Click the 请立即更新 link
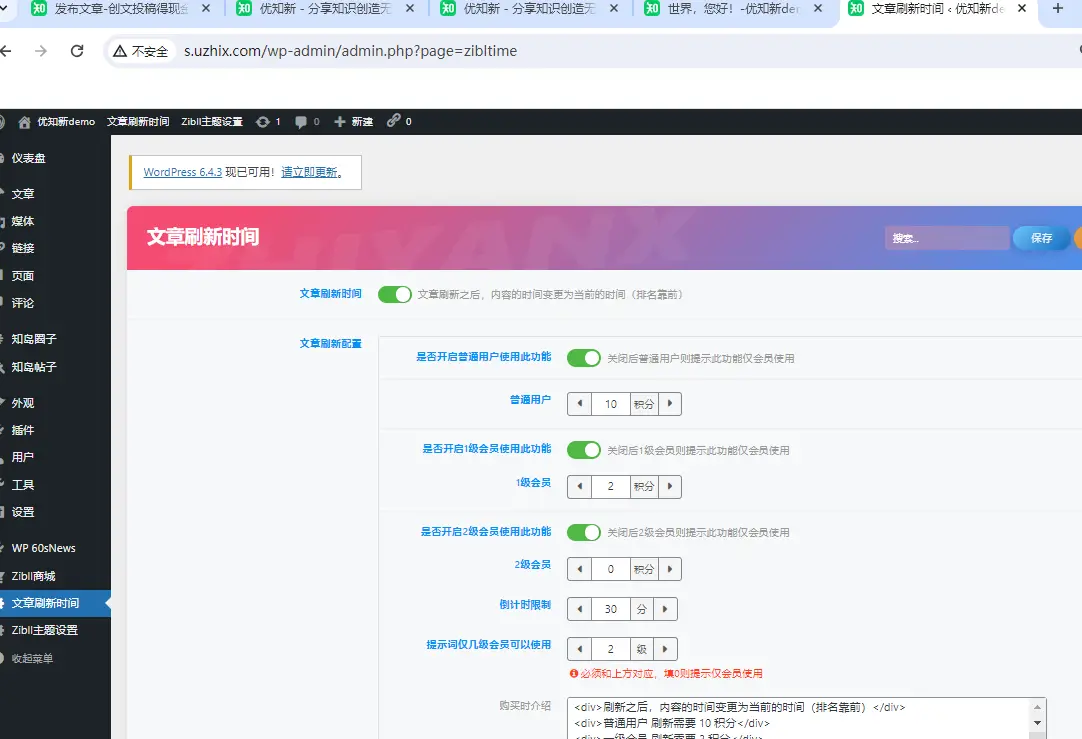The width and height of the screenshot is (1082, 739). [x=311, y=172]
